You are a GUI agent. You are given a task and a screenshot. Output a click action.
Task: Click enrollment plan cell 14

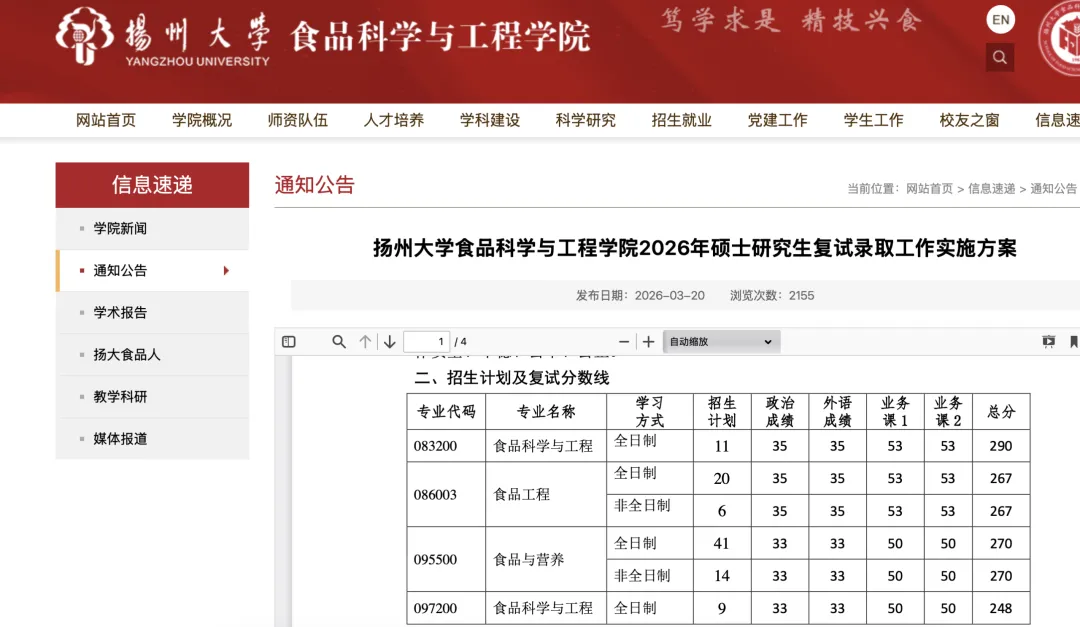point(721,576)
